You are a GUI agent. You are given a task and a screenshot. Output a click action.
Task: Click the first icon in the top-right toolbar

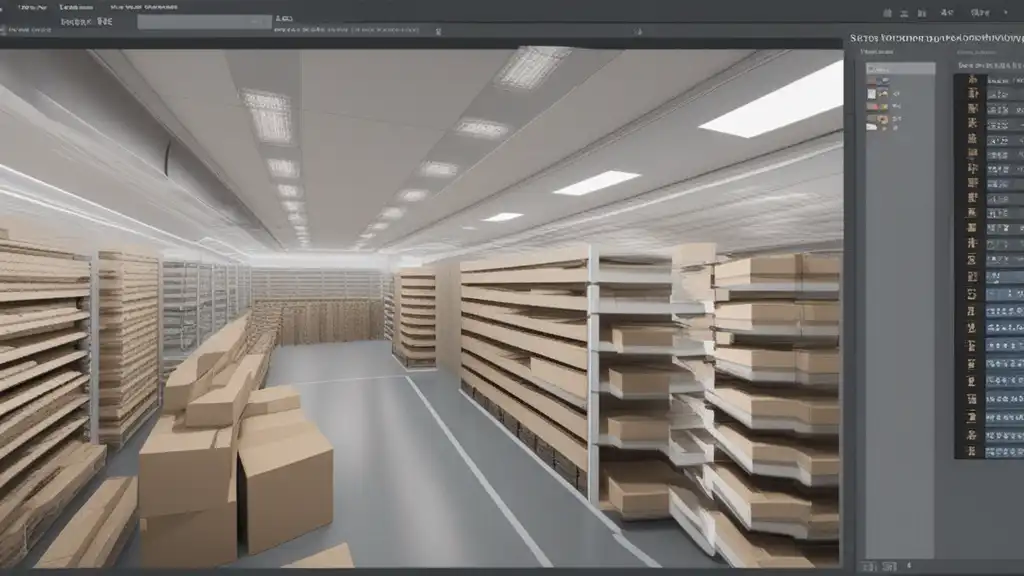click(x=887, y=13)
